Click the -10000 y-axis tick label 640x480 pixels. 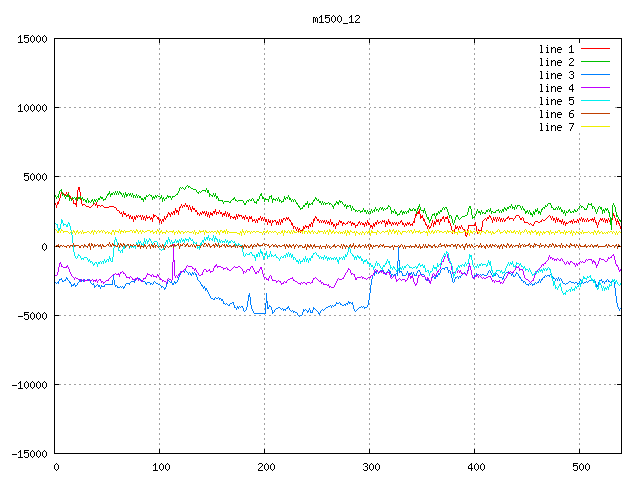click(27, 385)
